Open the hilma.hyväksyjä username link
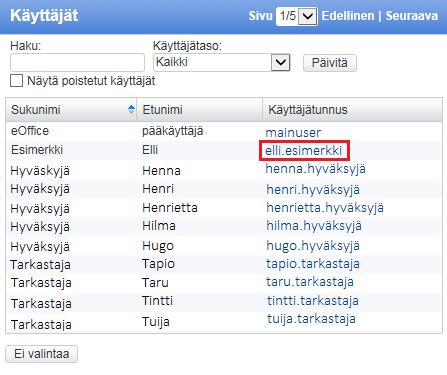 (314, 226)
